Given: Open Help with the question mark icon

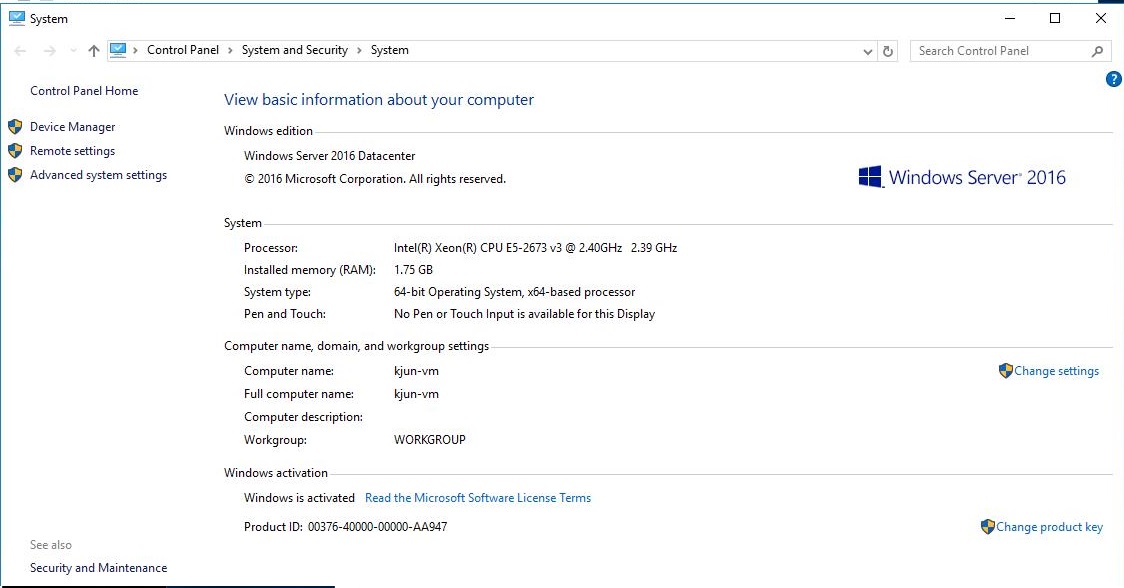Looking at the screenshot, I should tap(1114, 79).
